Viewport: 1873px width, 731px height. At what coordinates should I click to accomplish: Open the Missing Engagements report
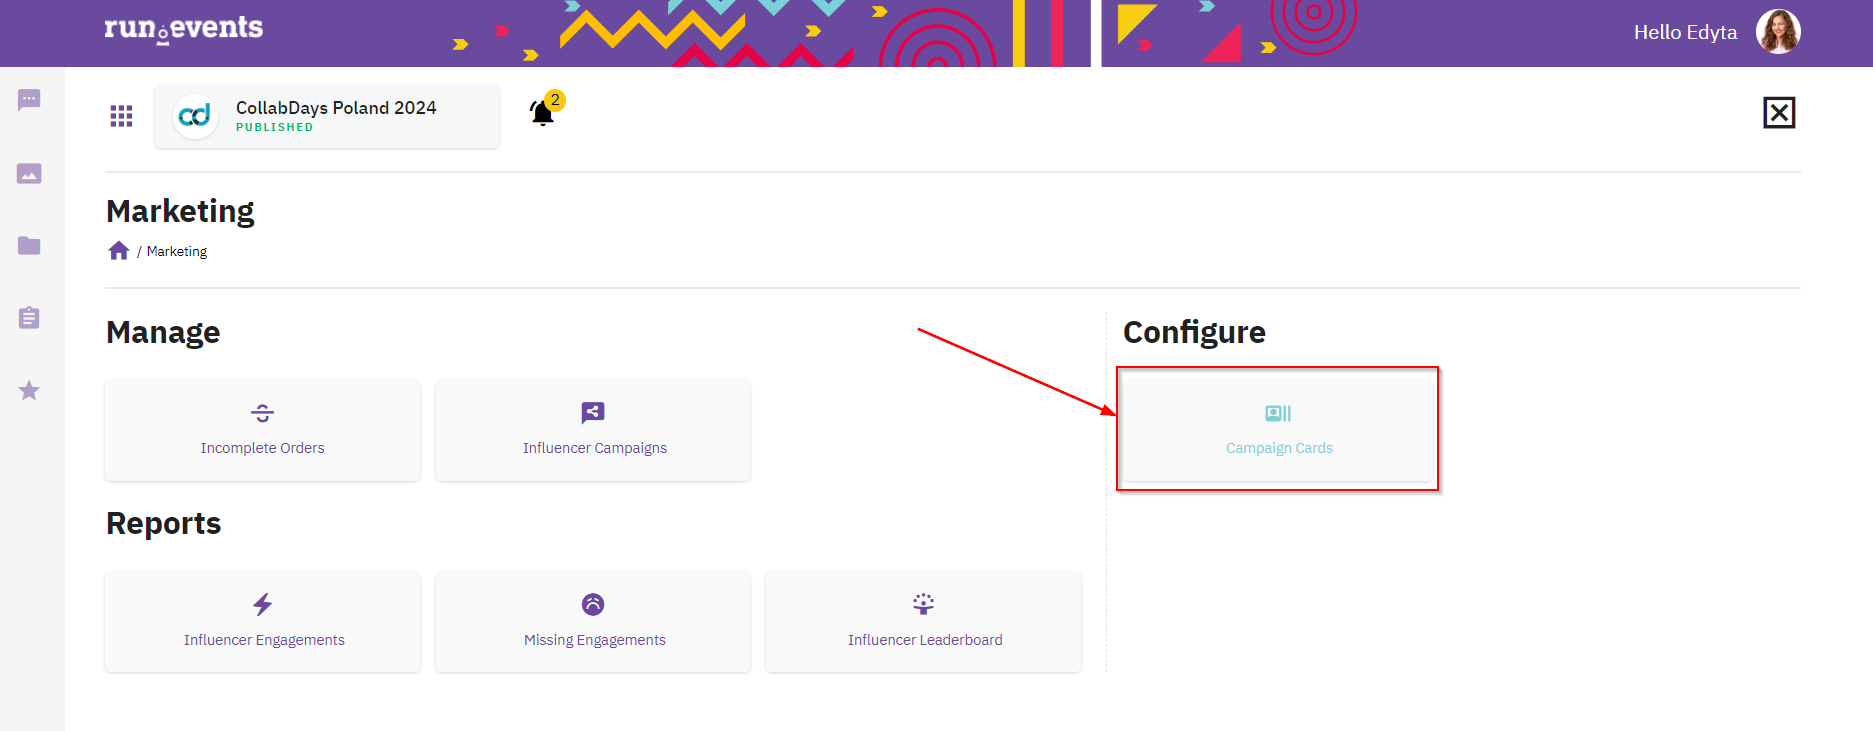click(593, 622)
